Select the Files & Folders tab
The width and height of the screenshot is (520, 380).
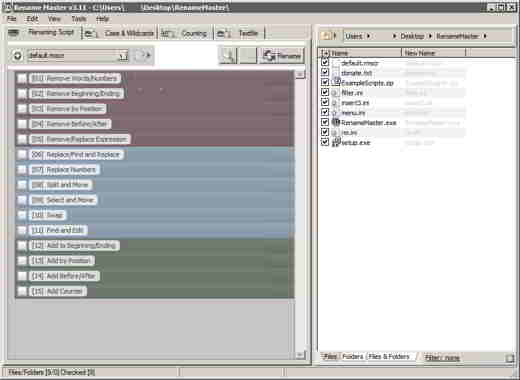[x=389, y=357]
